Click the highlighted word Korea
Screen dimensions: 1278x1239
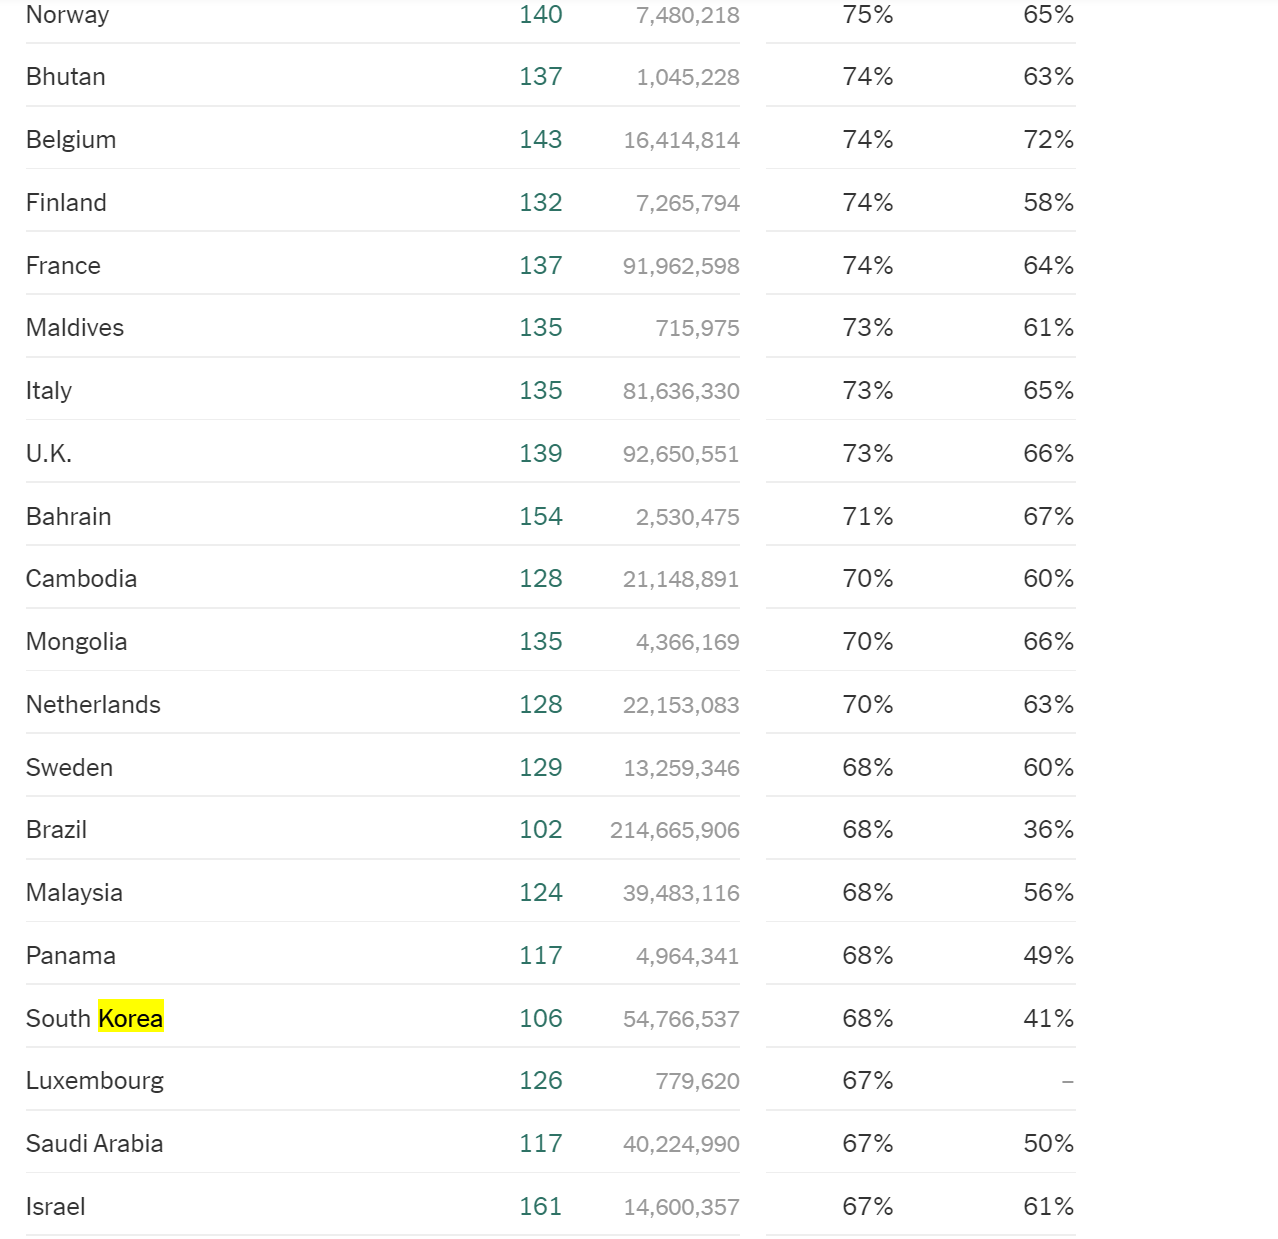tap(131, 1018)
